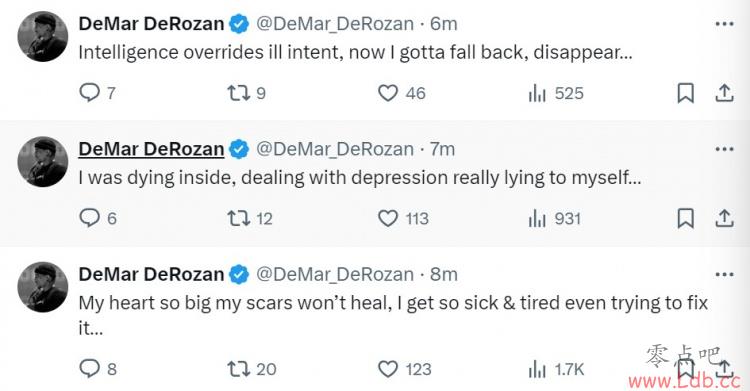Screen dimensions: 750x391
Task: Retweet the 'Intelligence overrides ill intent' tweet
Action: [246, 92]
